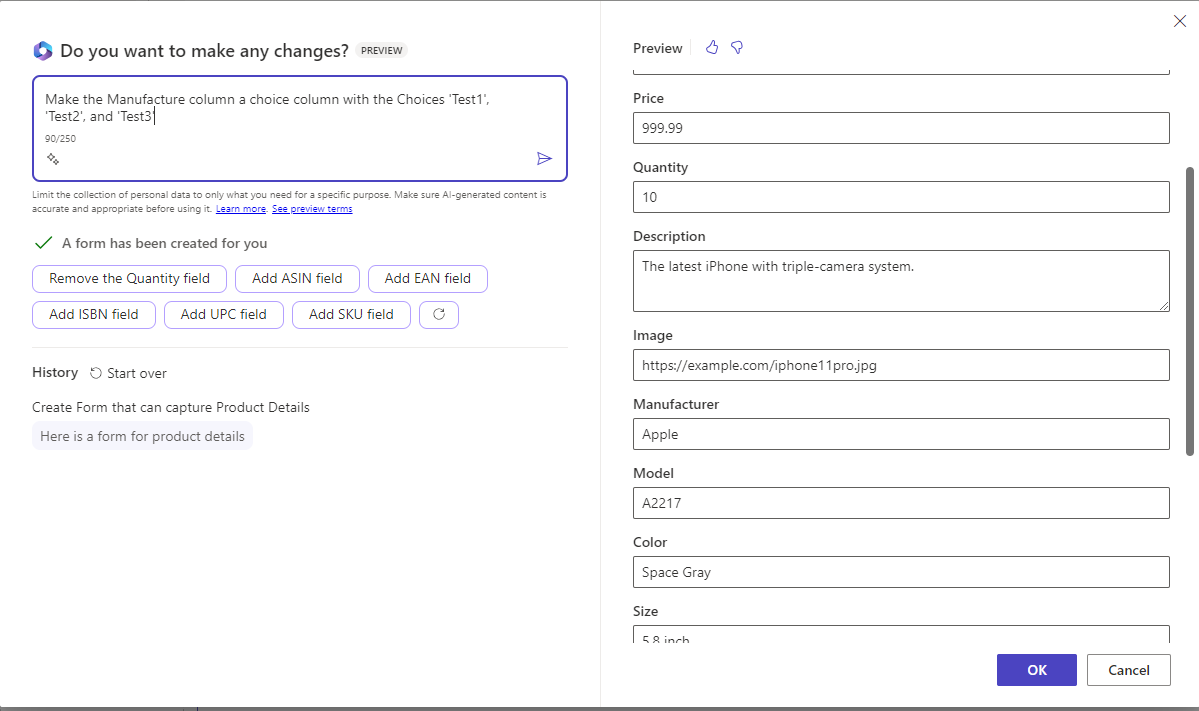Choose the 'Add UPC field' suggestion
This screenshot has width=1199, height=711.
point(223,314)
